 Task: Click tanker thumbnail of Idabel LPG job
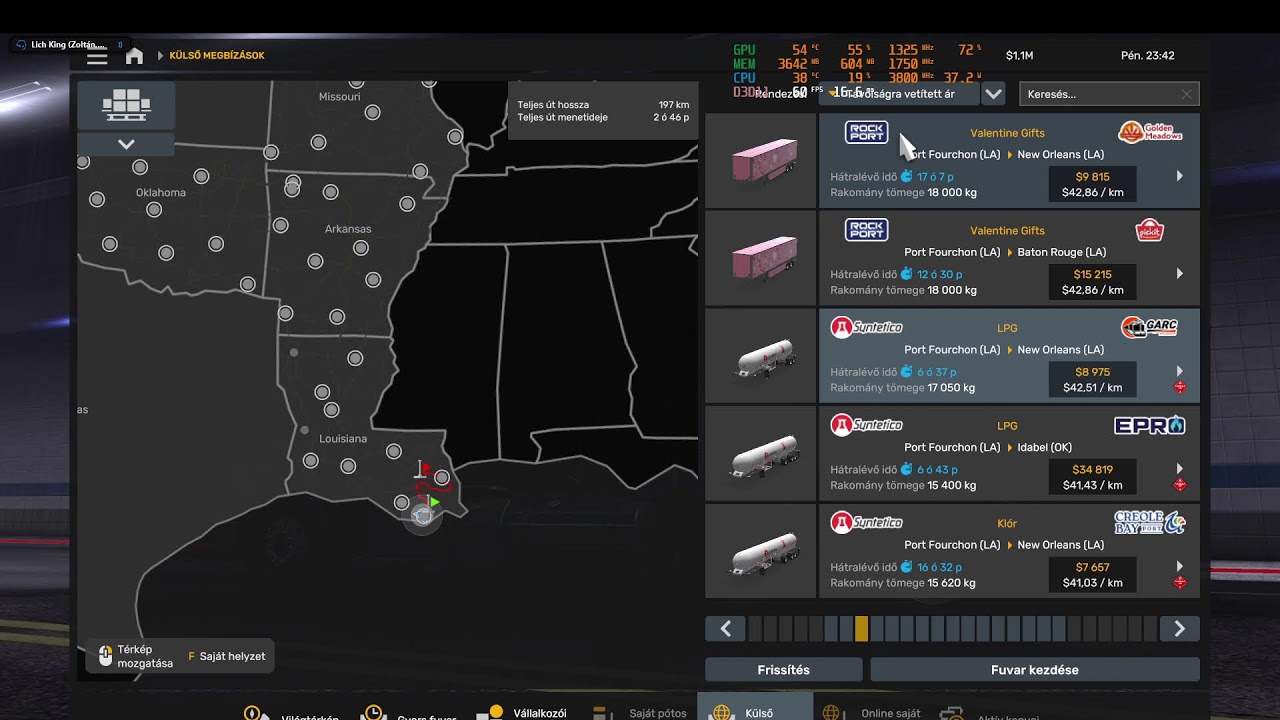tap(761, 453)
